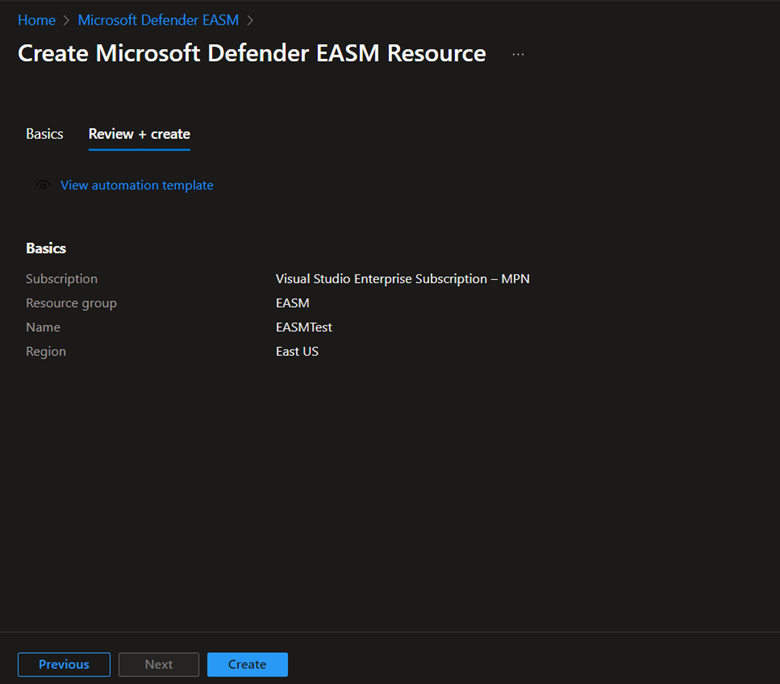Click the EASM resource group value

click(x=292, y=303)
